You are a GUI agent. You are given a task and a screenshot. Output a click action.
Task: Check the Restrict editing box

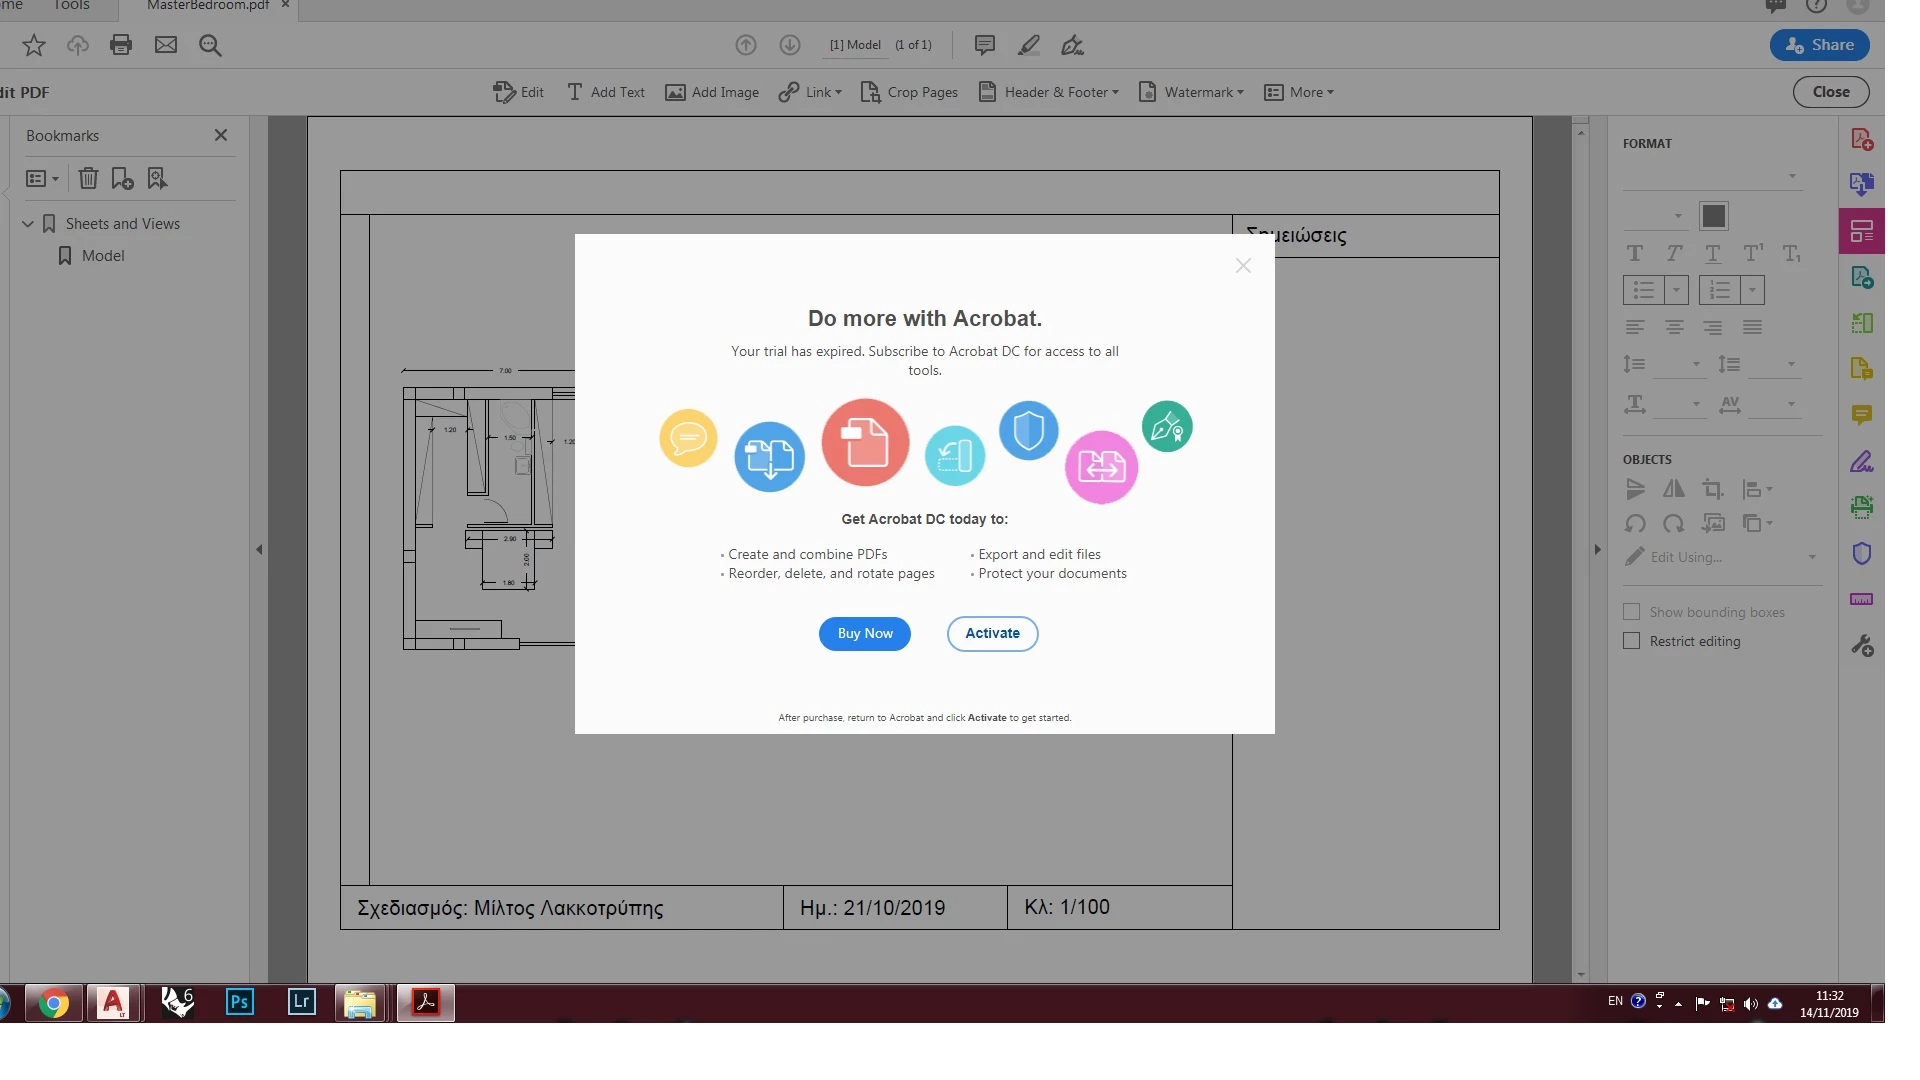(1632, 641)
